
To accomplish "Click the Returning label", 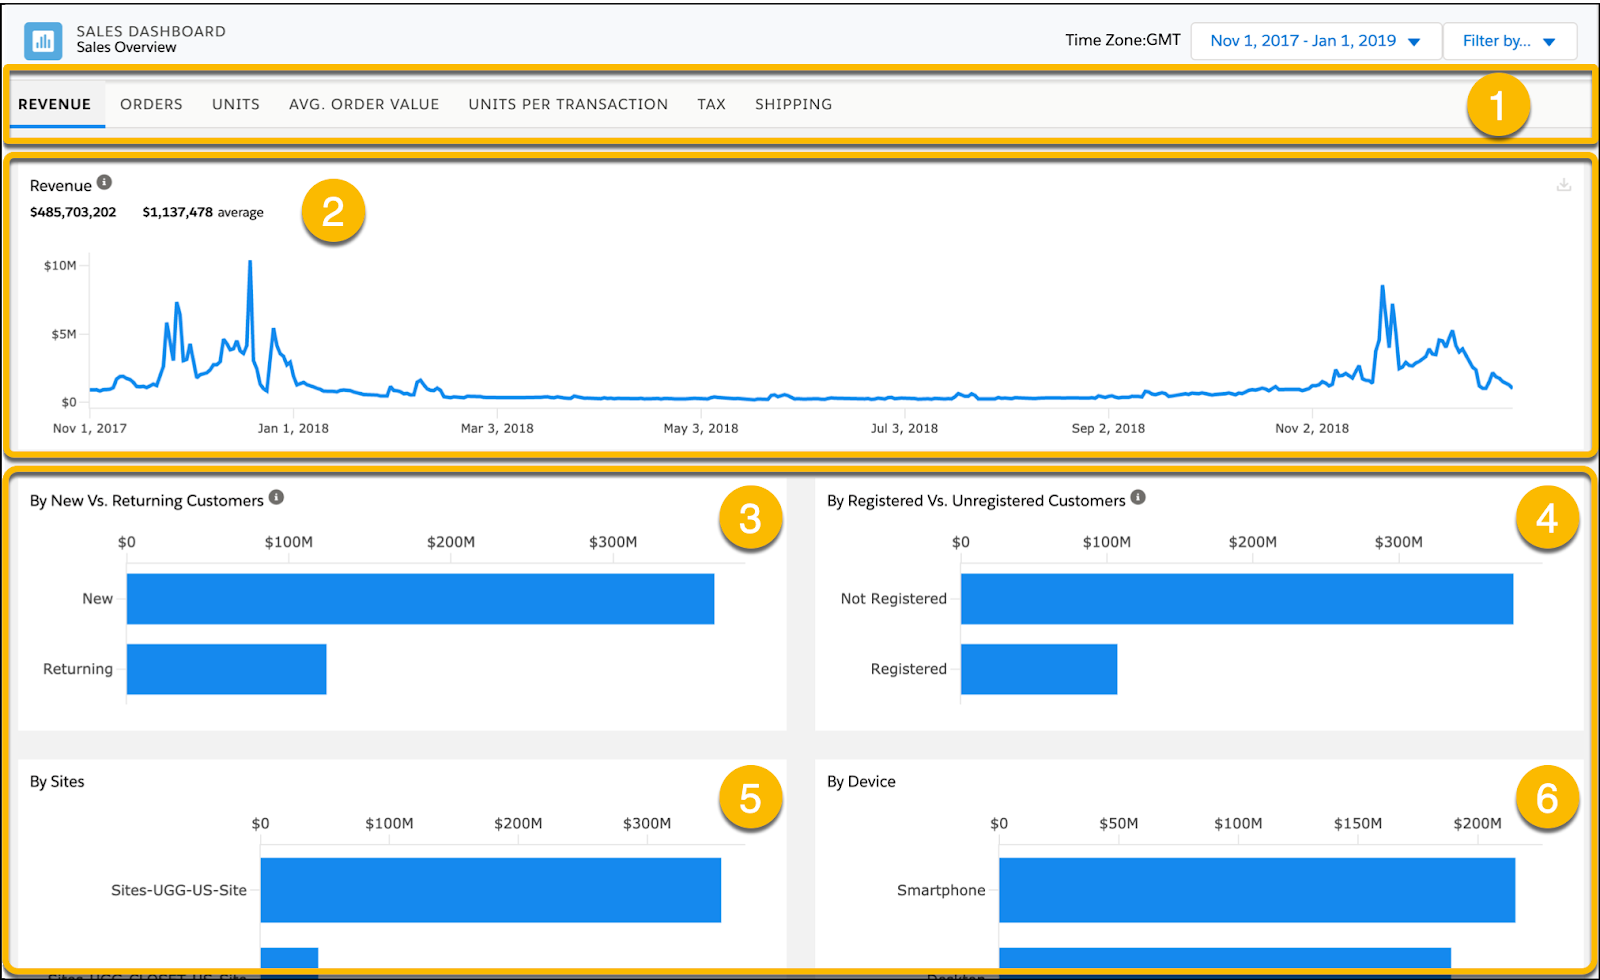I will [78, 669].
